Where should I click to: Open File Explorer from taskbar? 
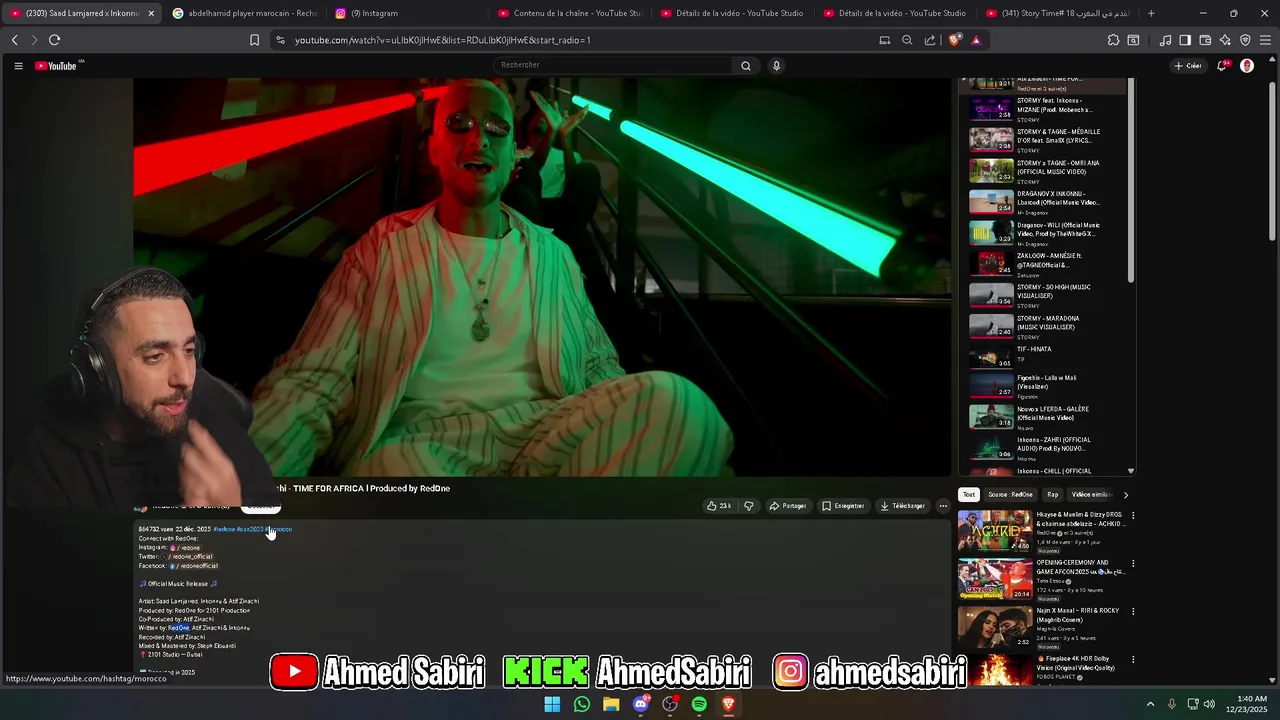(x=611, y=704)
